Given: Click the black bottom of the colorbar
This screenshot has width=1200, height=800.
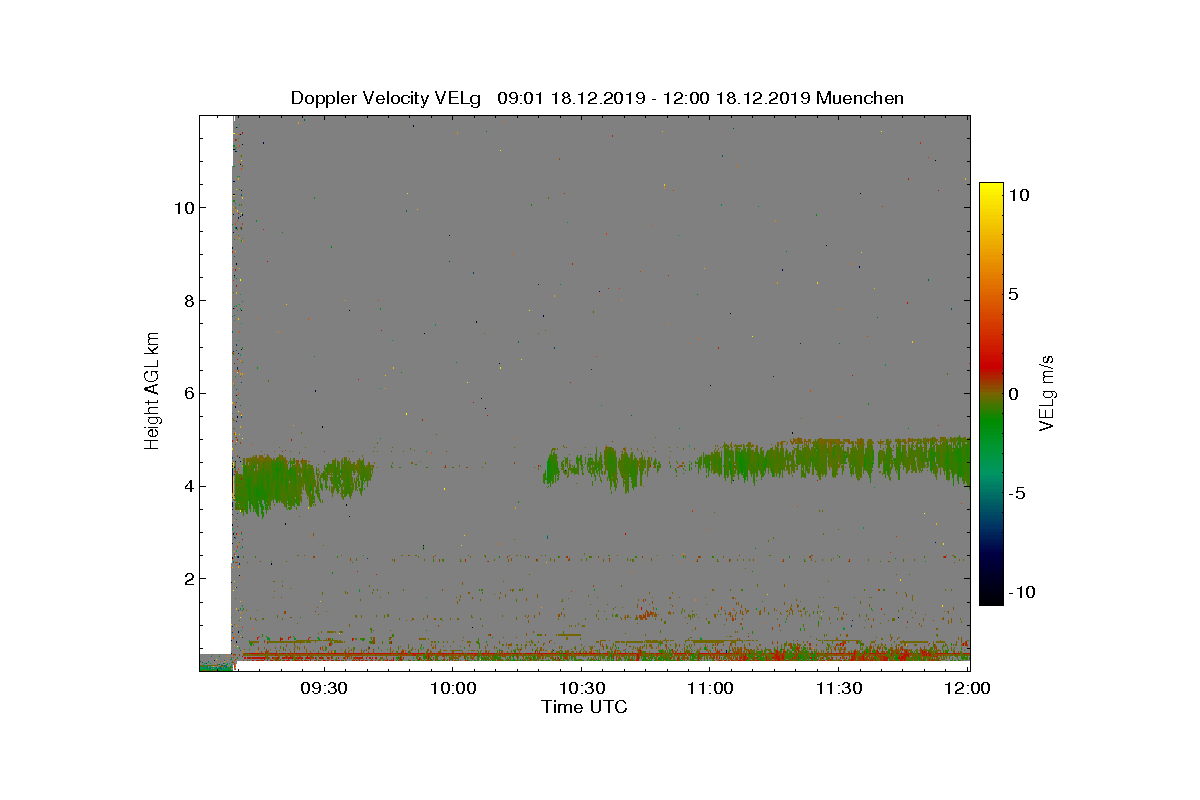Looking at the screenshot, I should point(991,595).
